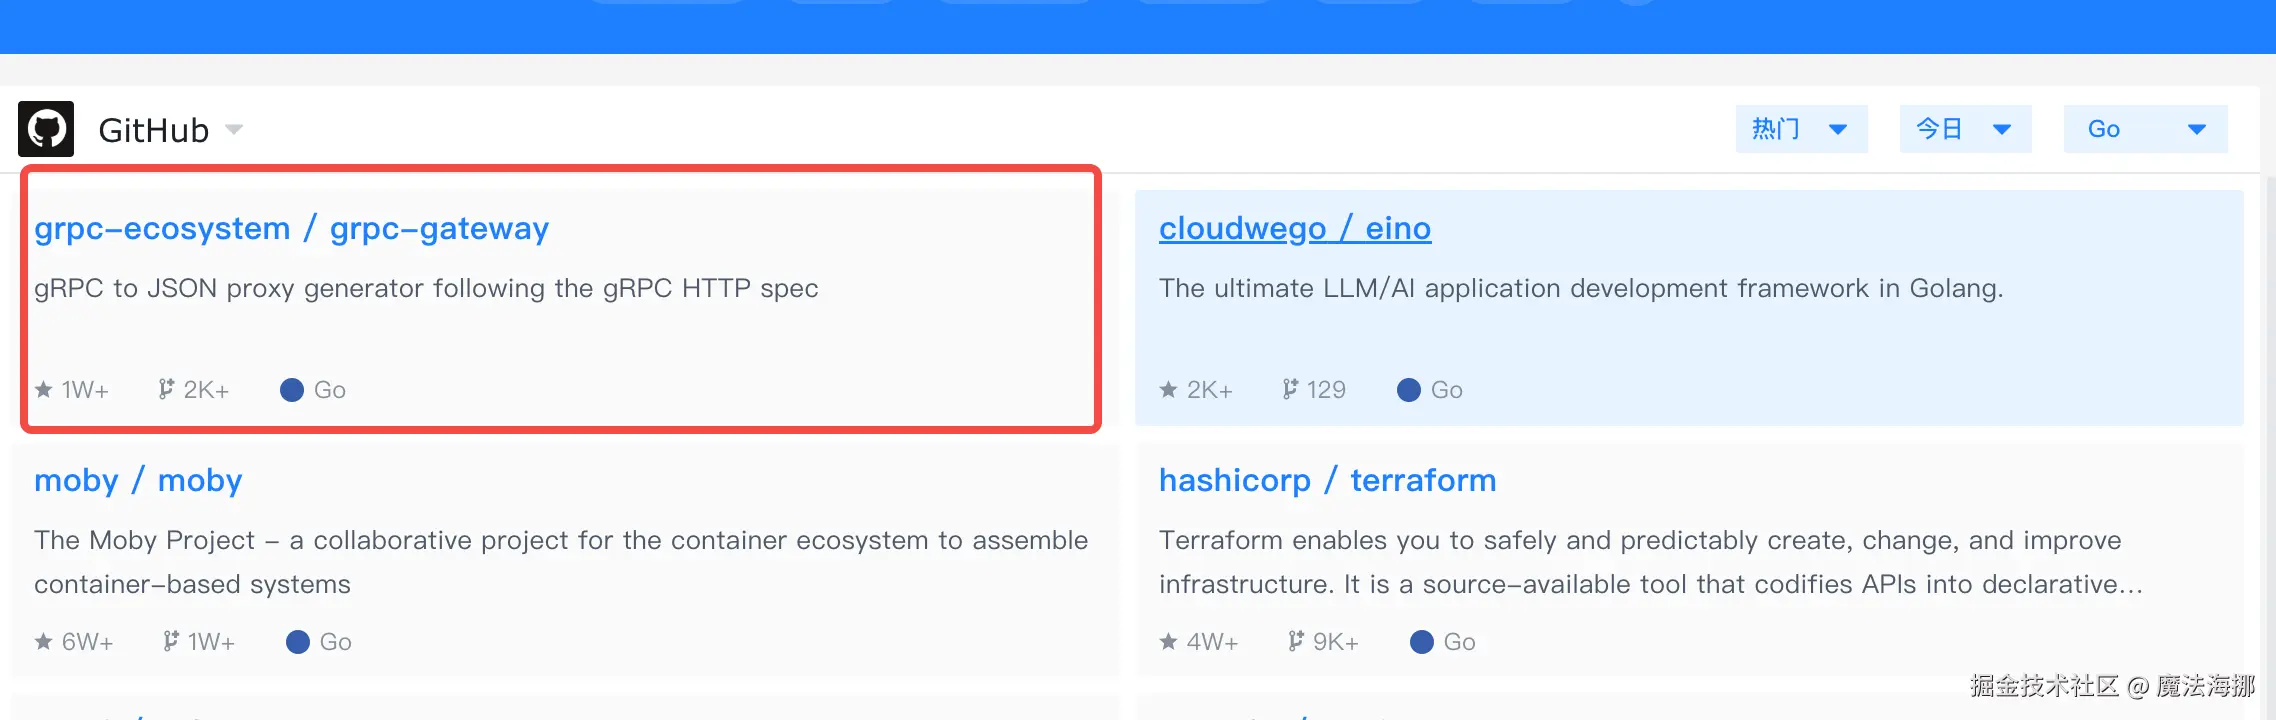Viewport: 2276px width, 720px height.
Task: Click Go language color dot on terraform
Action: [x=1421, y=642]
